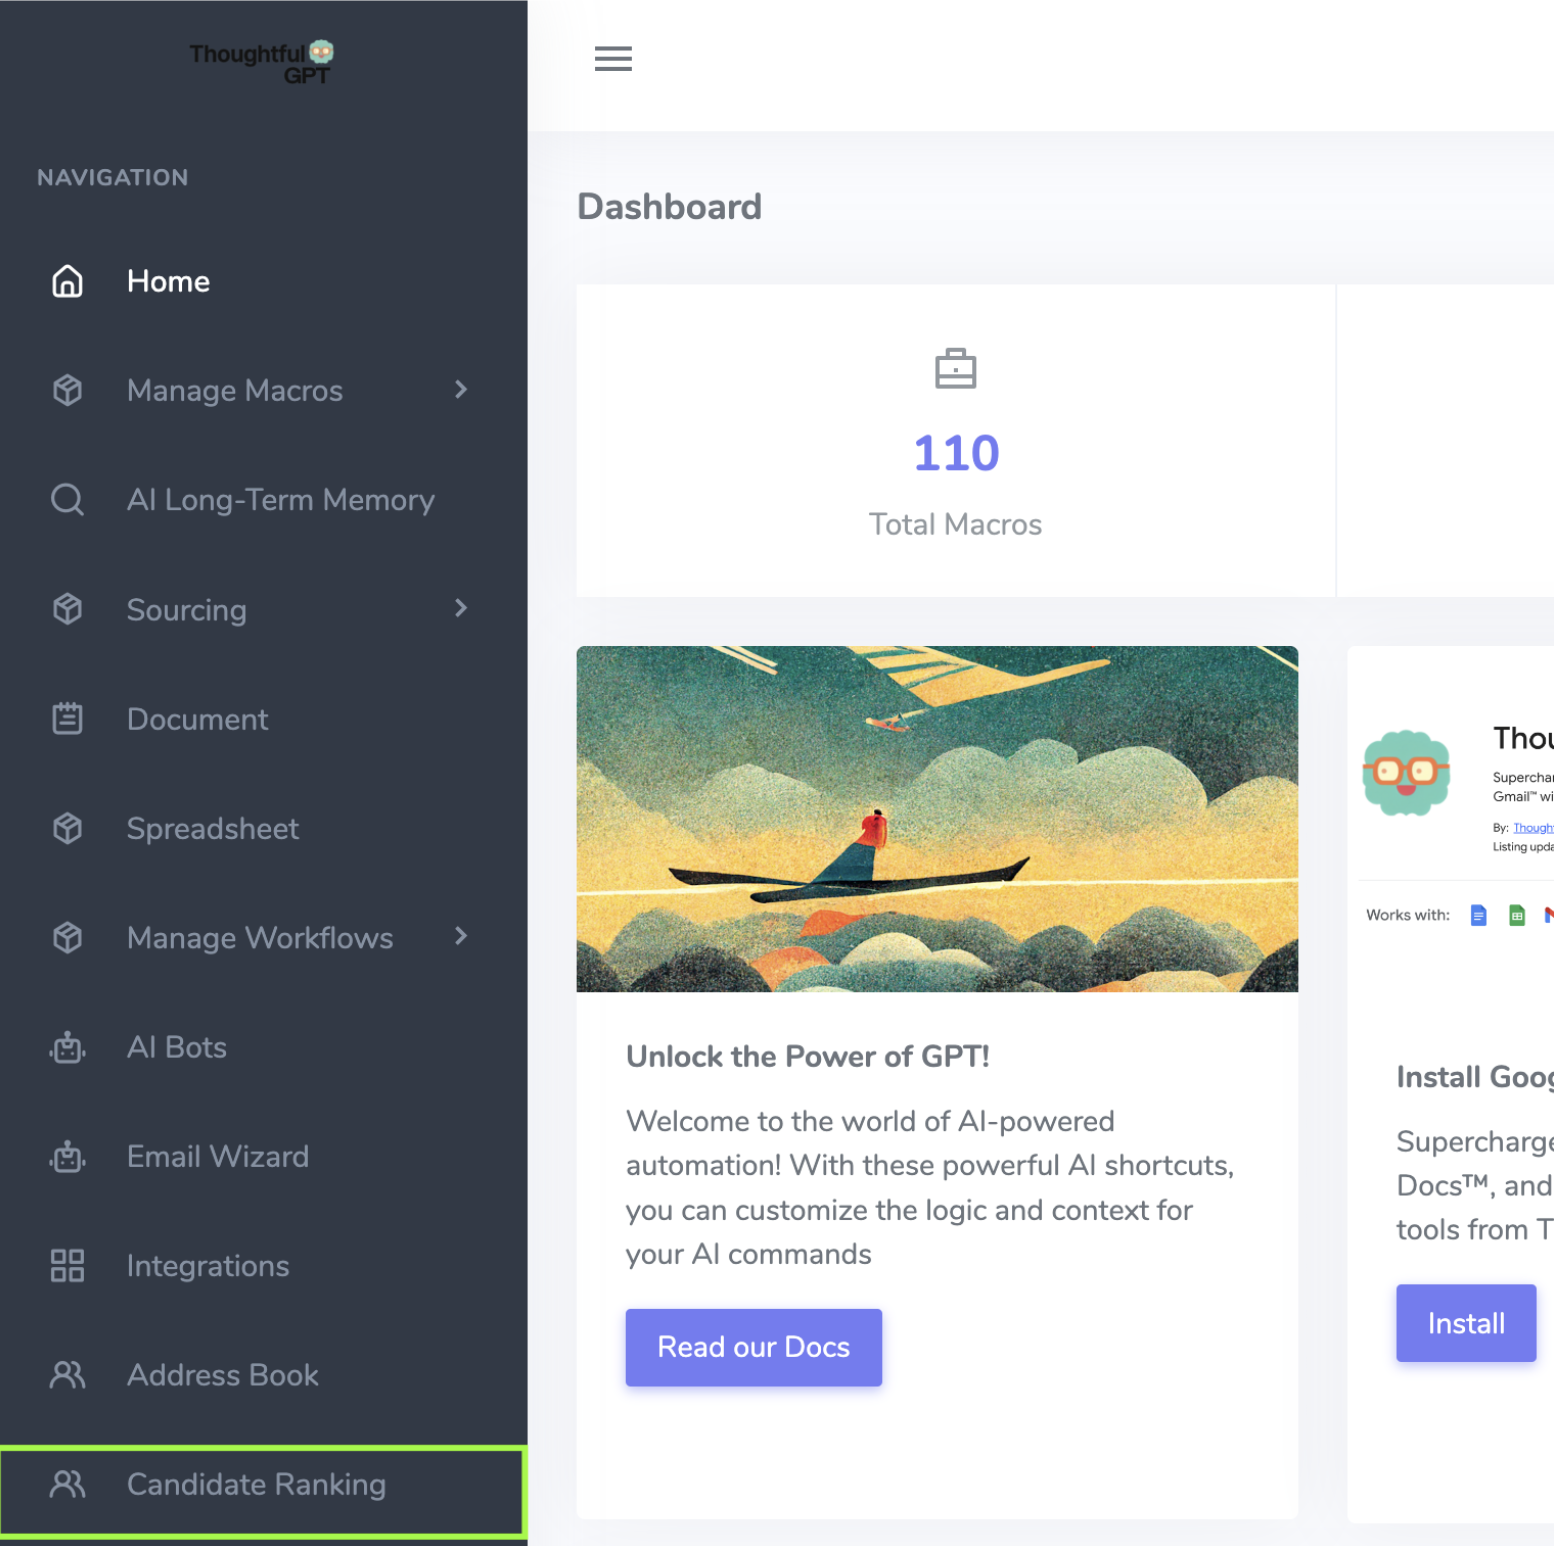Click the Manage Workflows cube icon
This screenshot has width=1554, height=1546.
[x=67, y=937]
